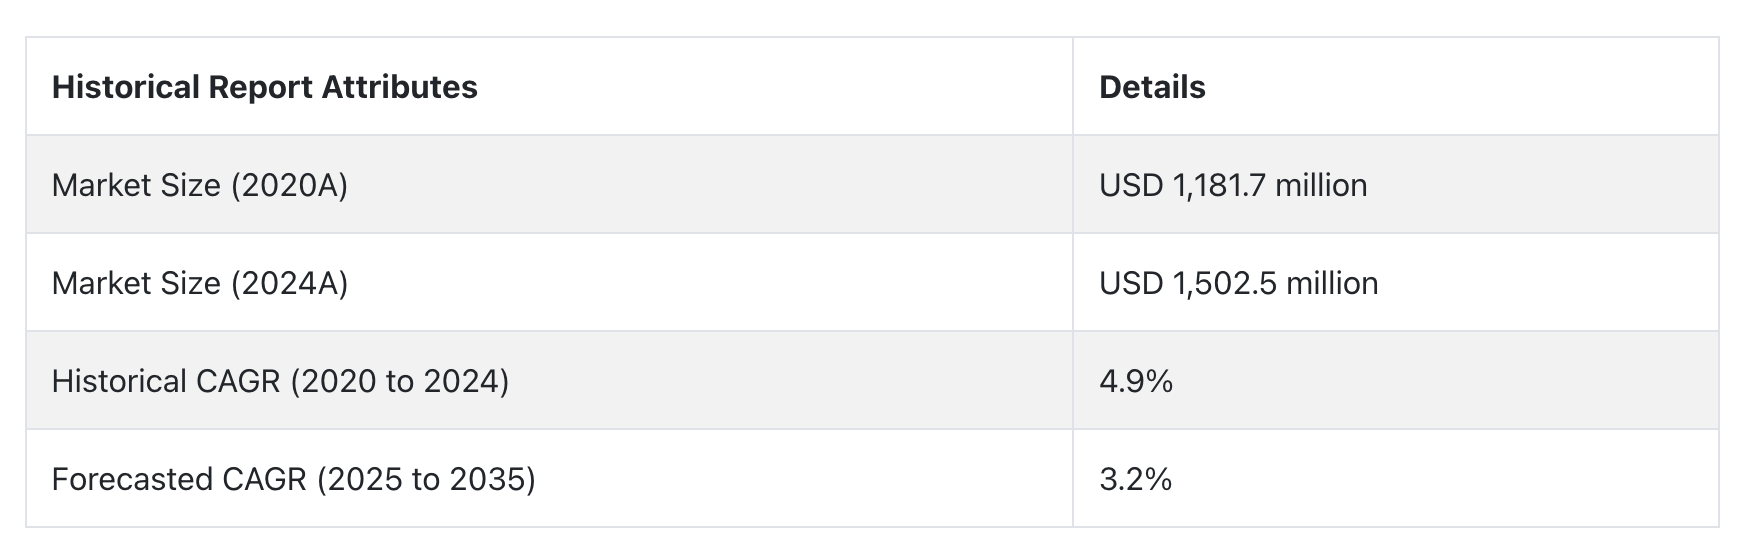
Task: Select Historical CAGR (2020 to 2024) cell
Action: [x=549, y=381]
